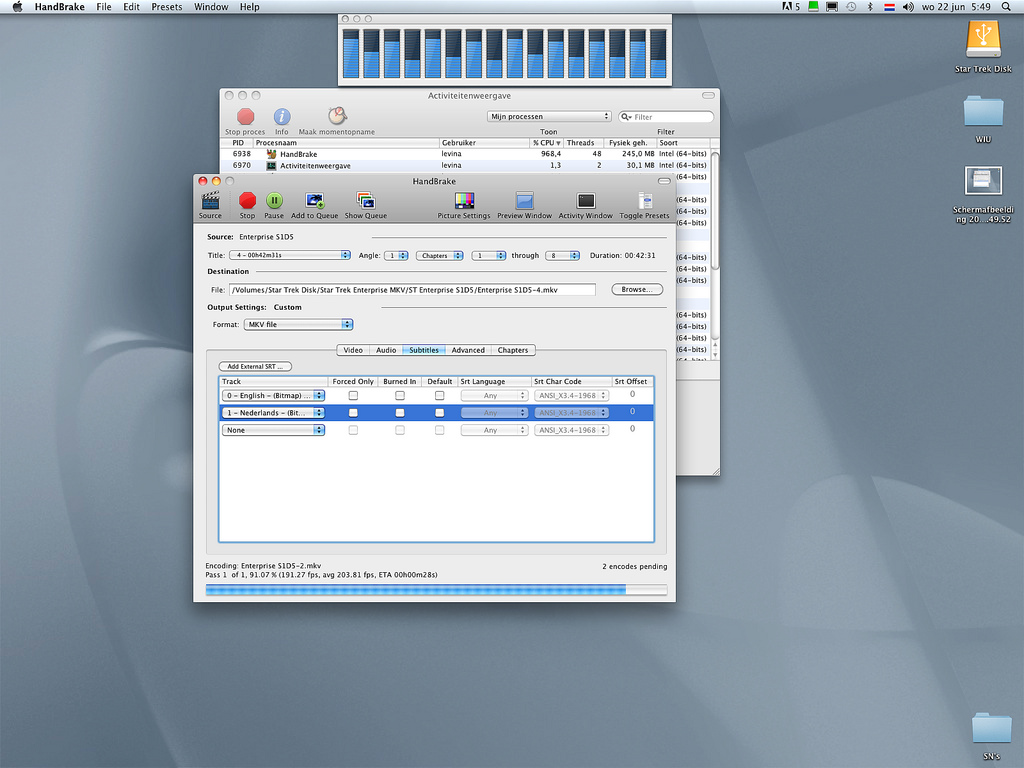Switch to the Video tab
This screenshot has height=768, width=1024.
[353, 350]
